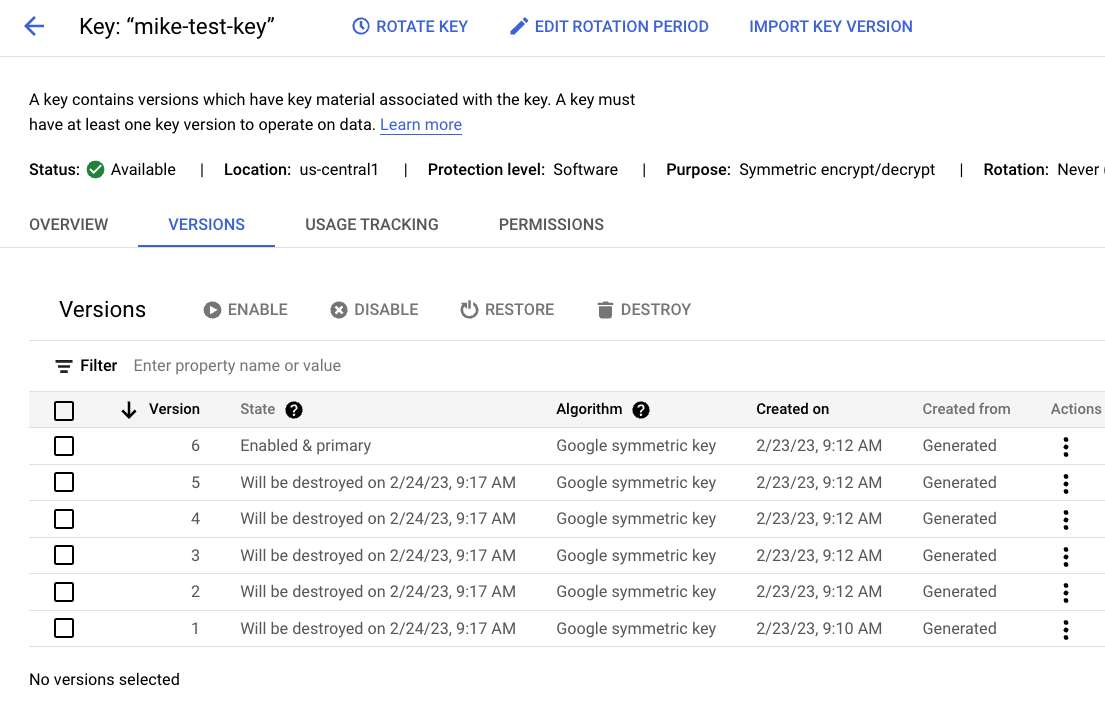
Task: Click the Disable versions icon
Action: (x=339, y=310)
